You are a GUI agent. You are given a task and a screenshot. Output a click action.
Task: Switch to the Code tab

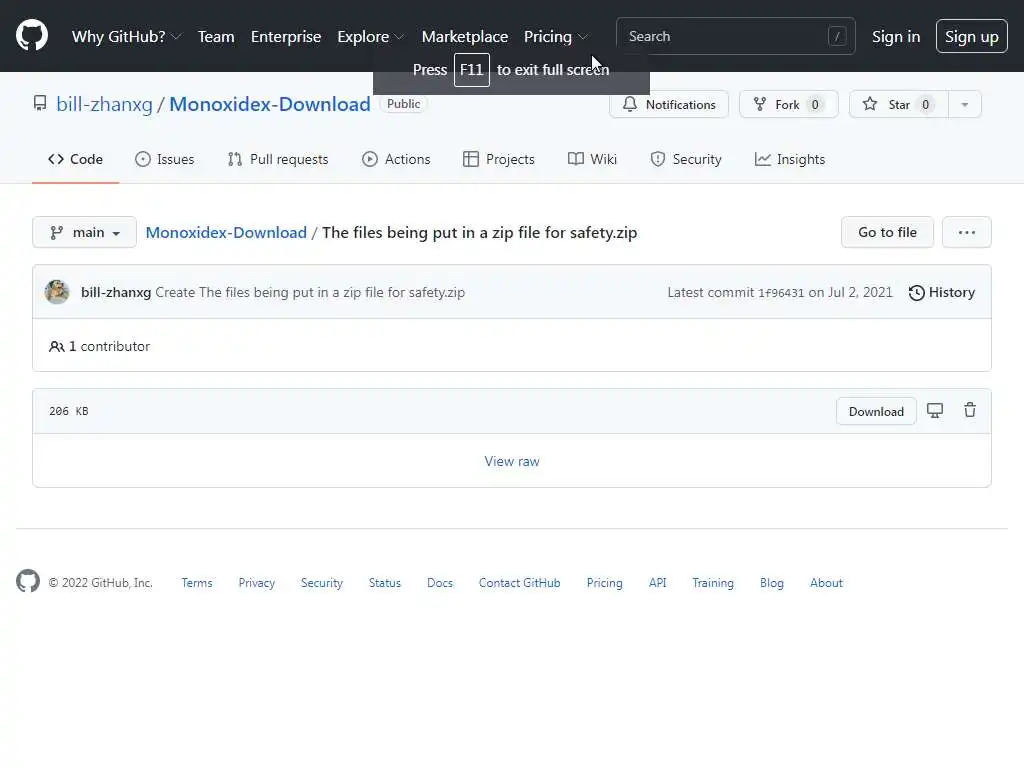76,159
